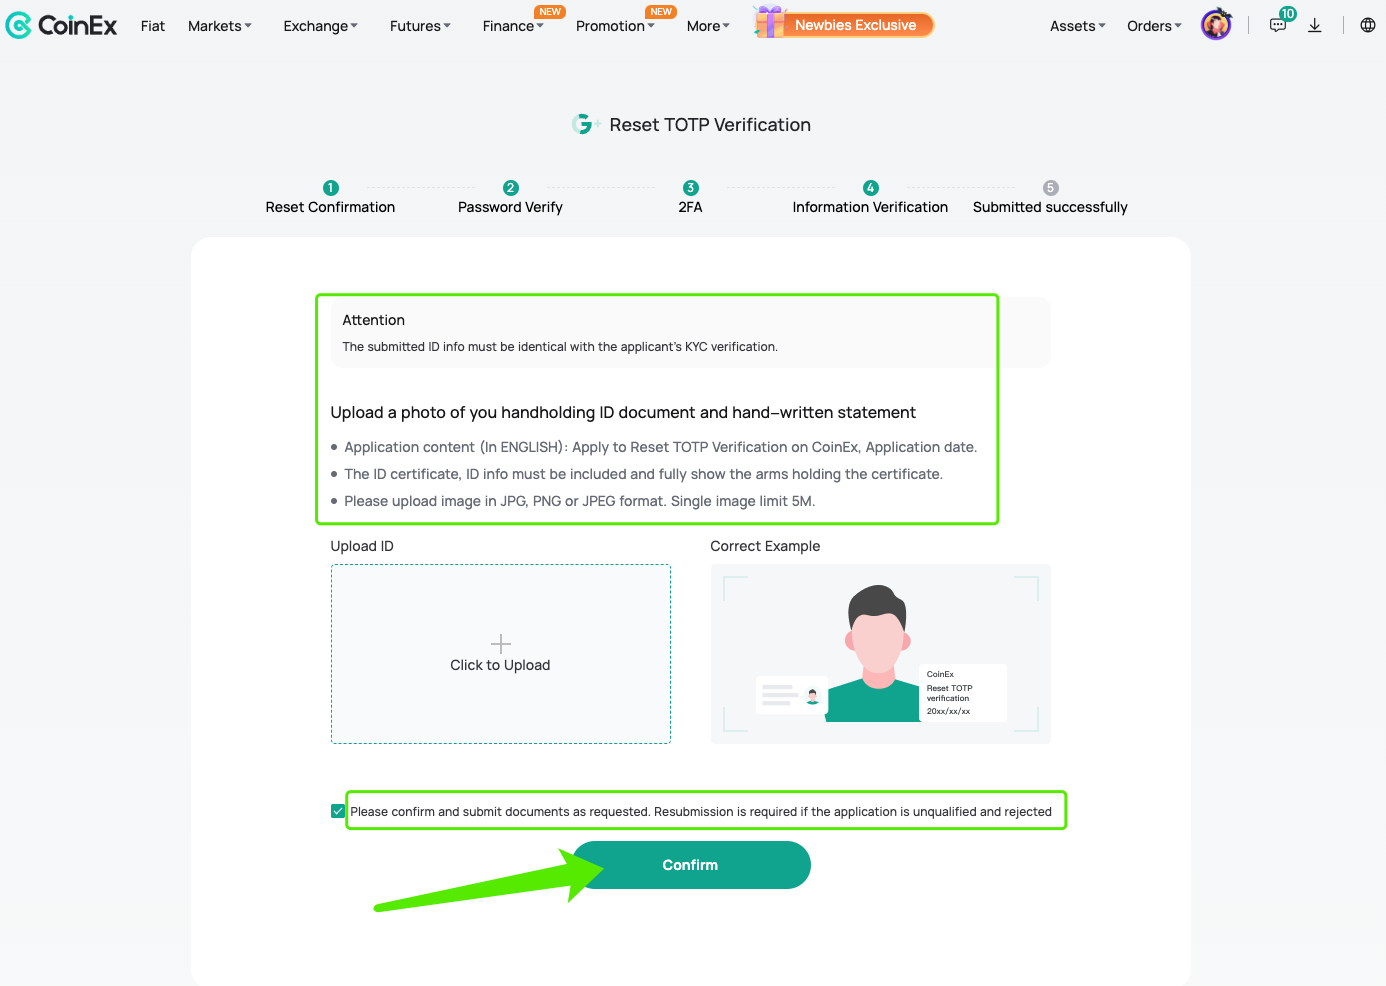Click the plus icon to upload ID
This screenshot has height=986, width=1386.
[501, 644]
